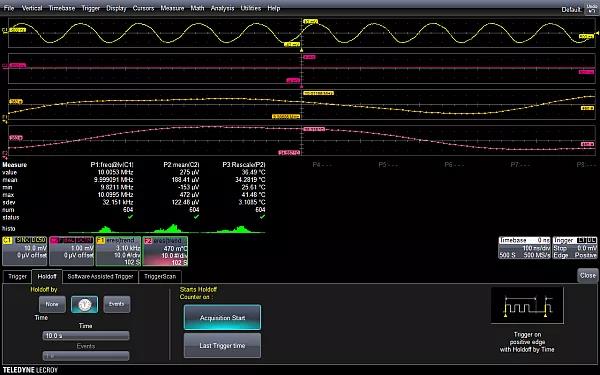Switch to the Software Assisted Trigger tab

(100, 276)
